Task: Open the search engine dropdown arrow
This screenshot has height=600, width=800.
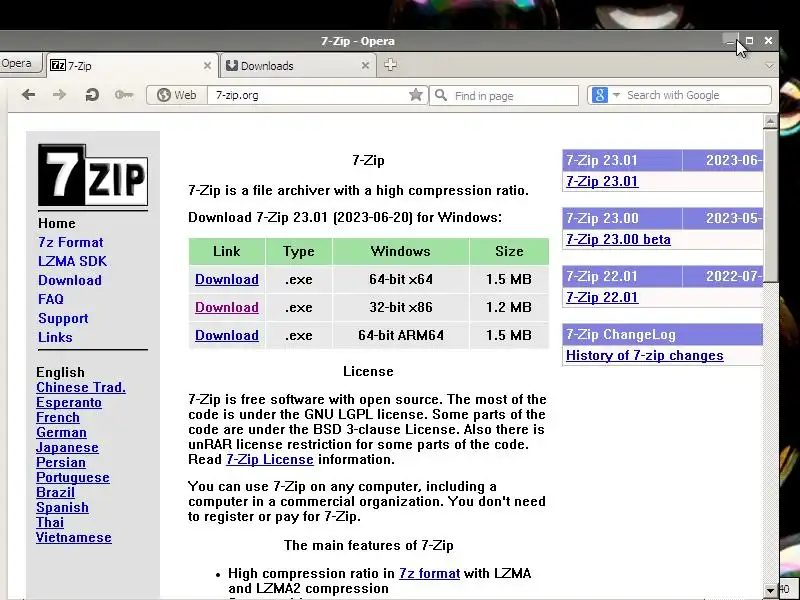Action: pos(616,95)
